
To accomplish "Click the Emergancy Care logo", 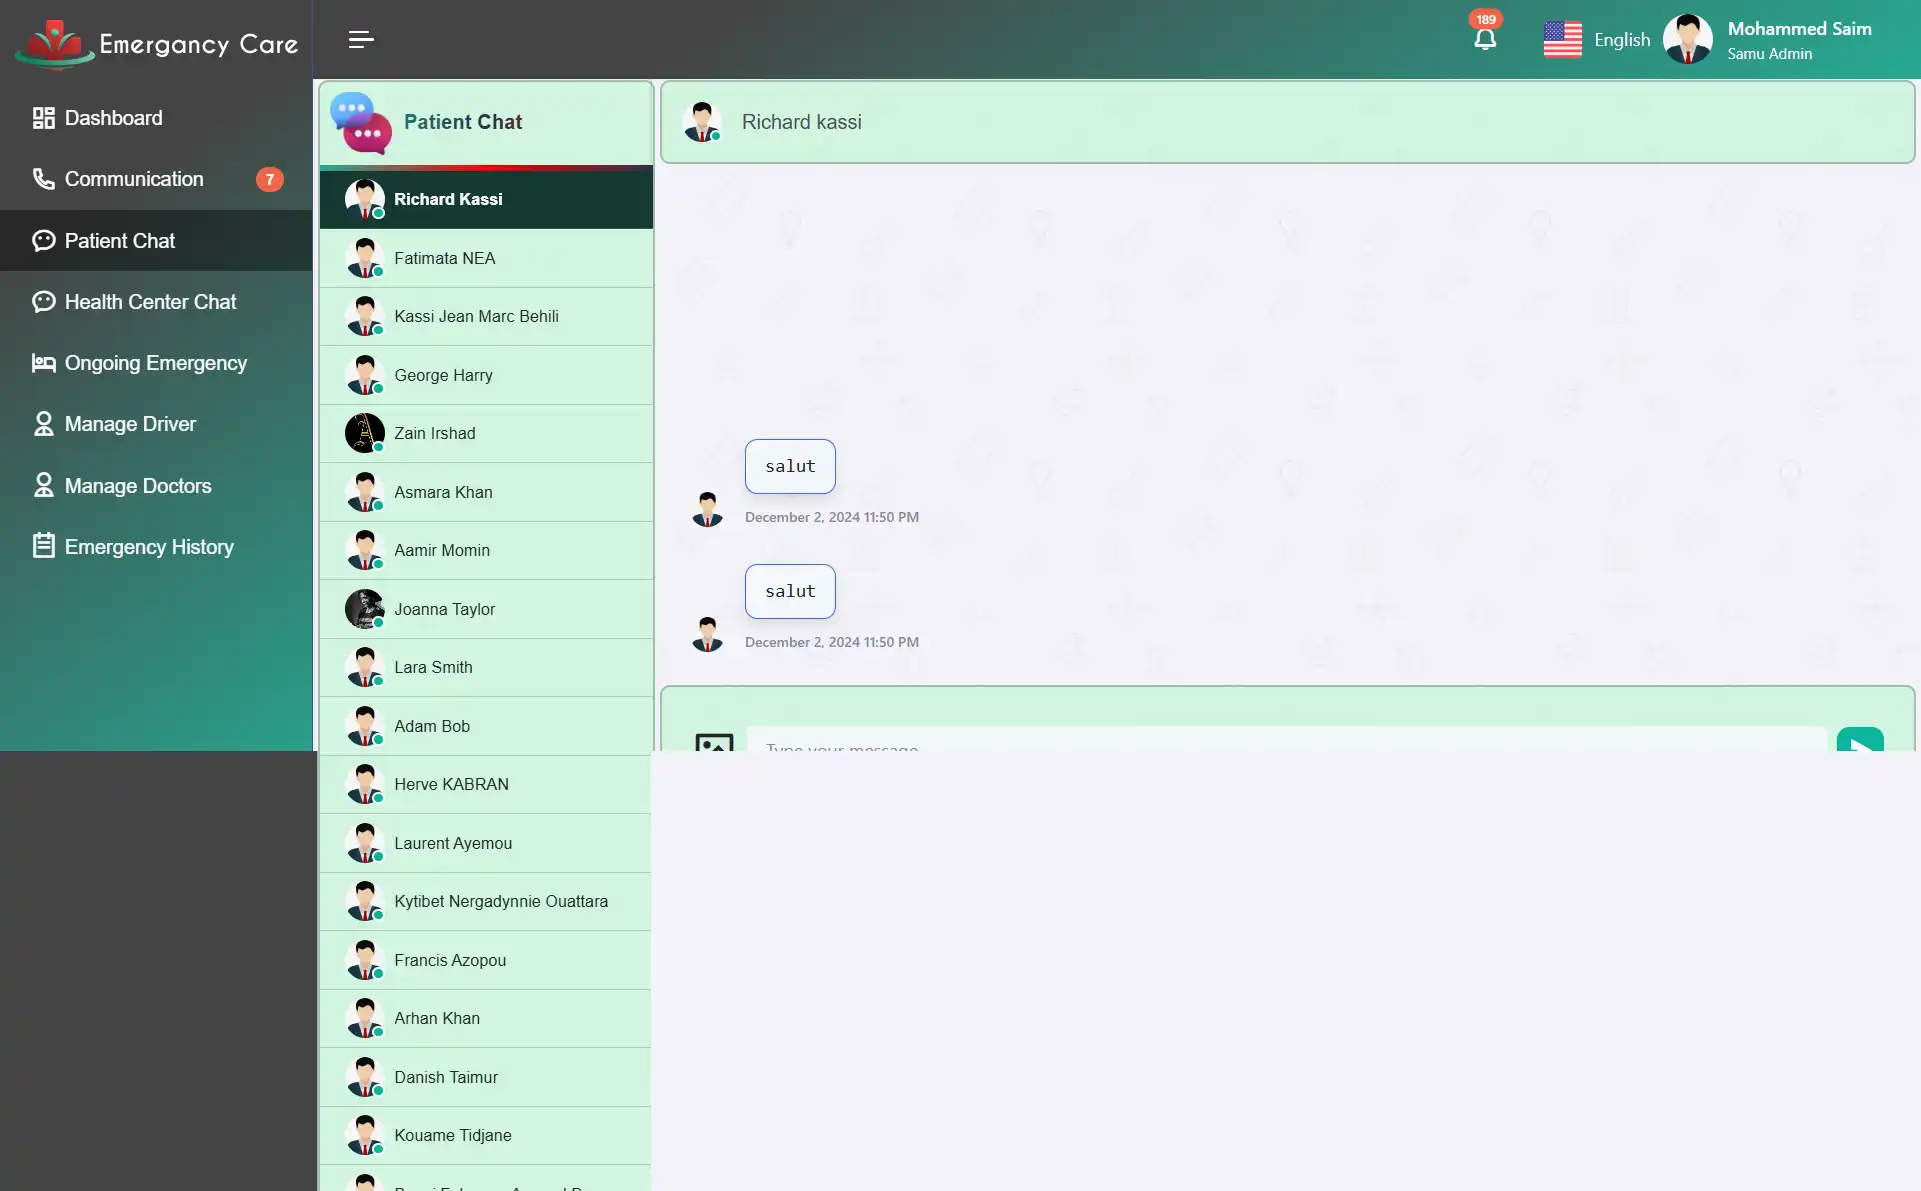I will (155, 42).
